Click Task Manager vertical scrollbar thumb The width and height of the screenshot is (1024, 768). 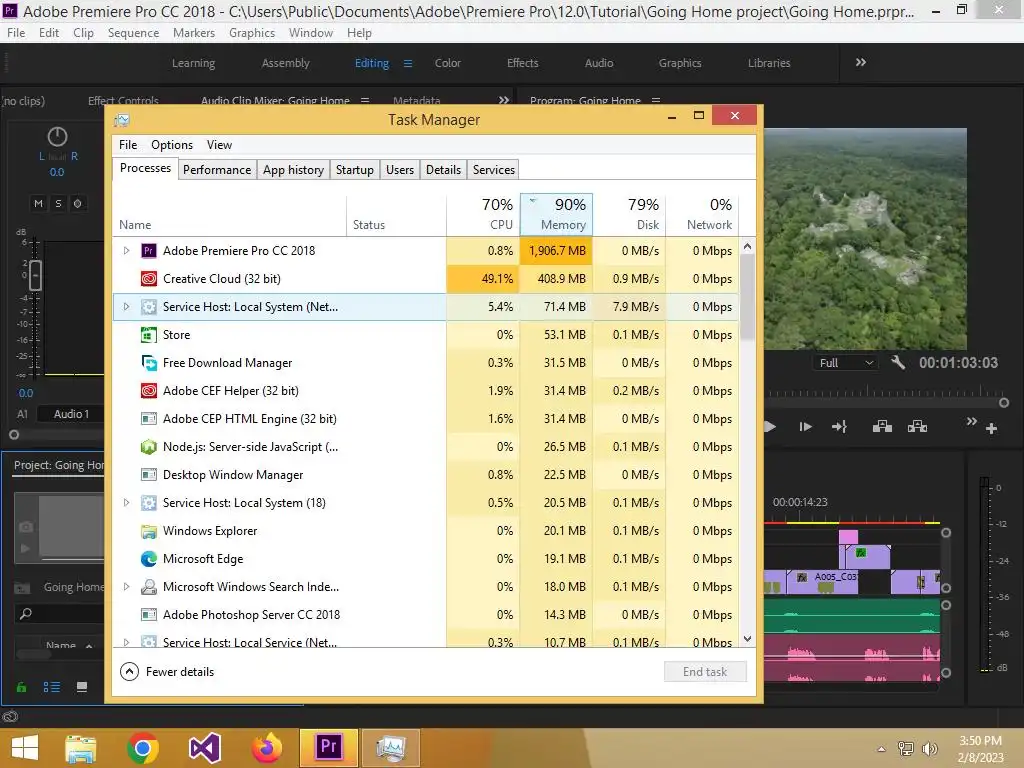pyautogui.click(x=747, y=297)
